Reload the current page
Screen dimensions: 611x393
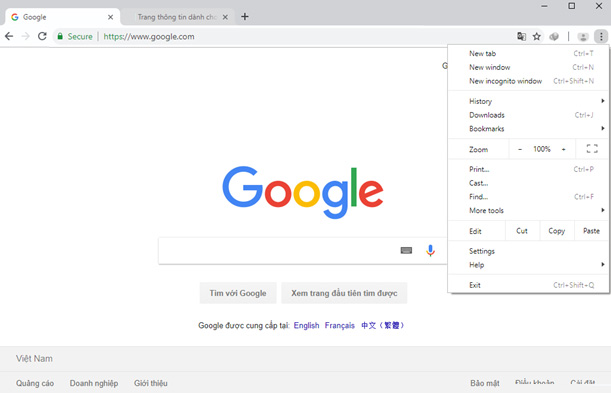coord(42,37)
